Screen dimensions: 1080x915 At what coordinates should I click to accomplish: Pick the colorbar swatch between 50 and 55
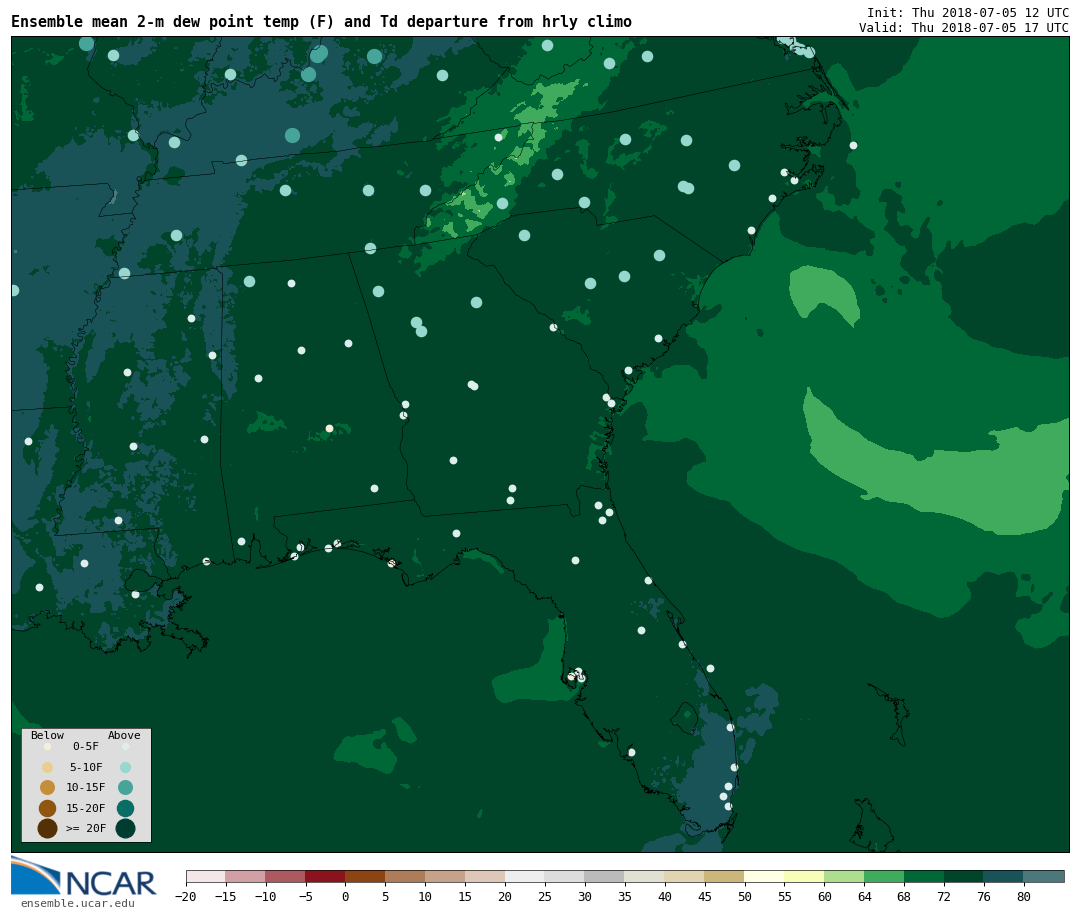(x=765, y=876)
